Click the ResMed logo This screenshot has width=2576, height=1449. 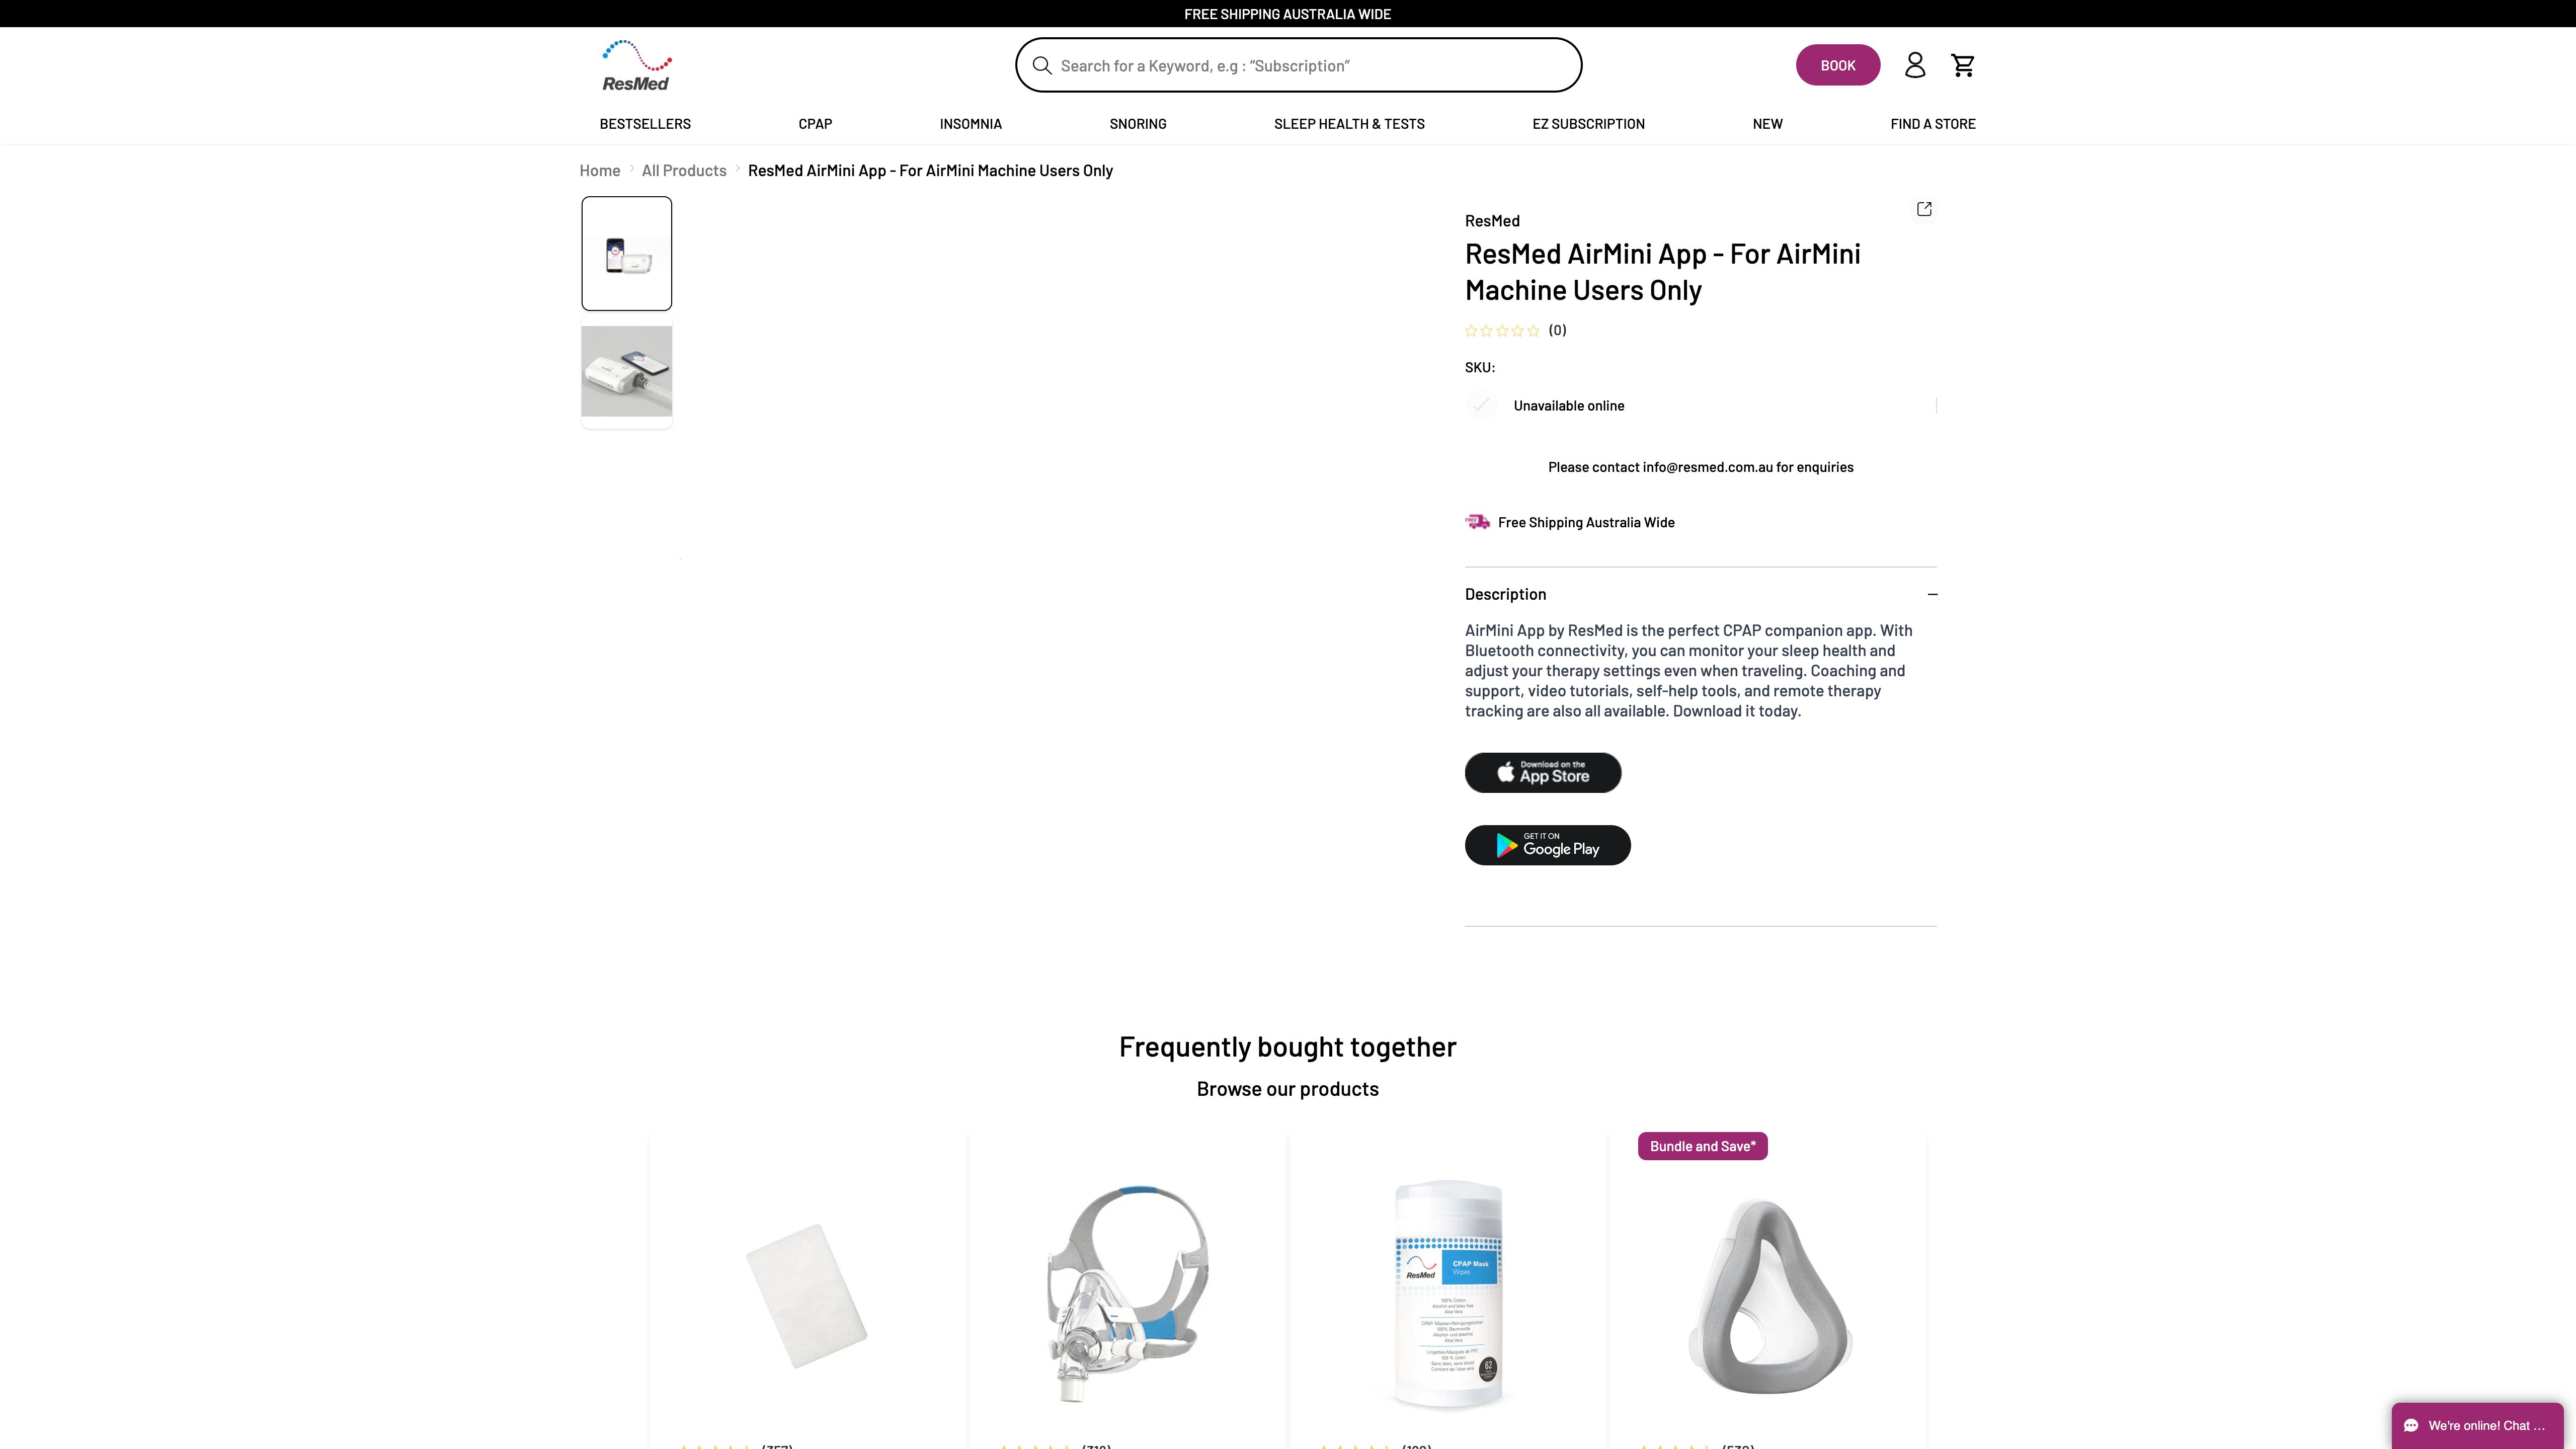(636, 66)
